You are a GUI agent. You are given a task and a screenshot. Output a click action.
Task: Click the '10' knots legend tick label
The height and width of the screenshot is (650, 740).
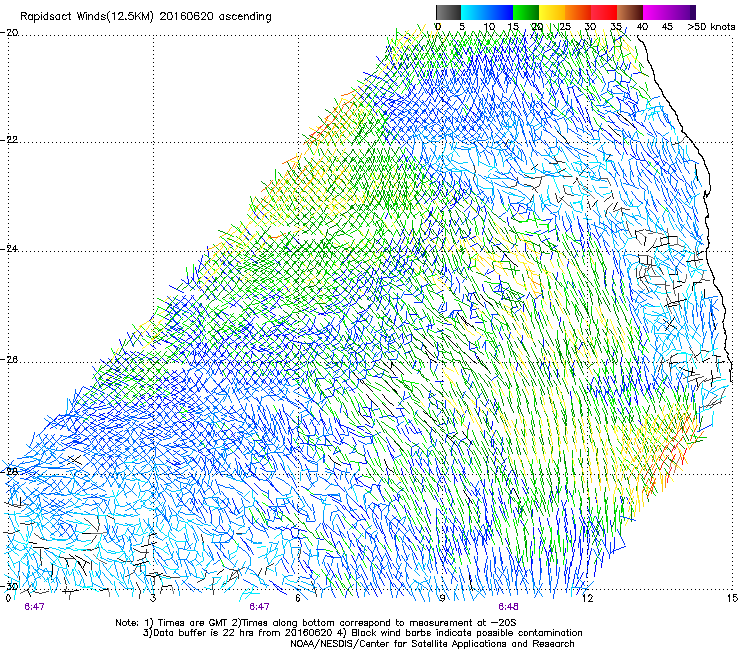489,27
